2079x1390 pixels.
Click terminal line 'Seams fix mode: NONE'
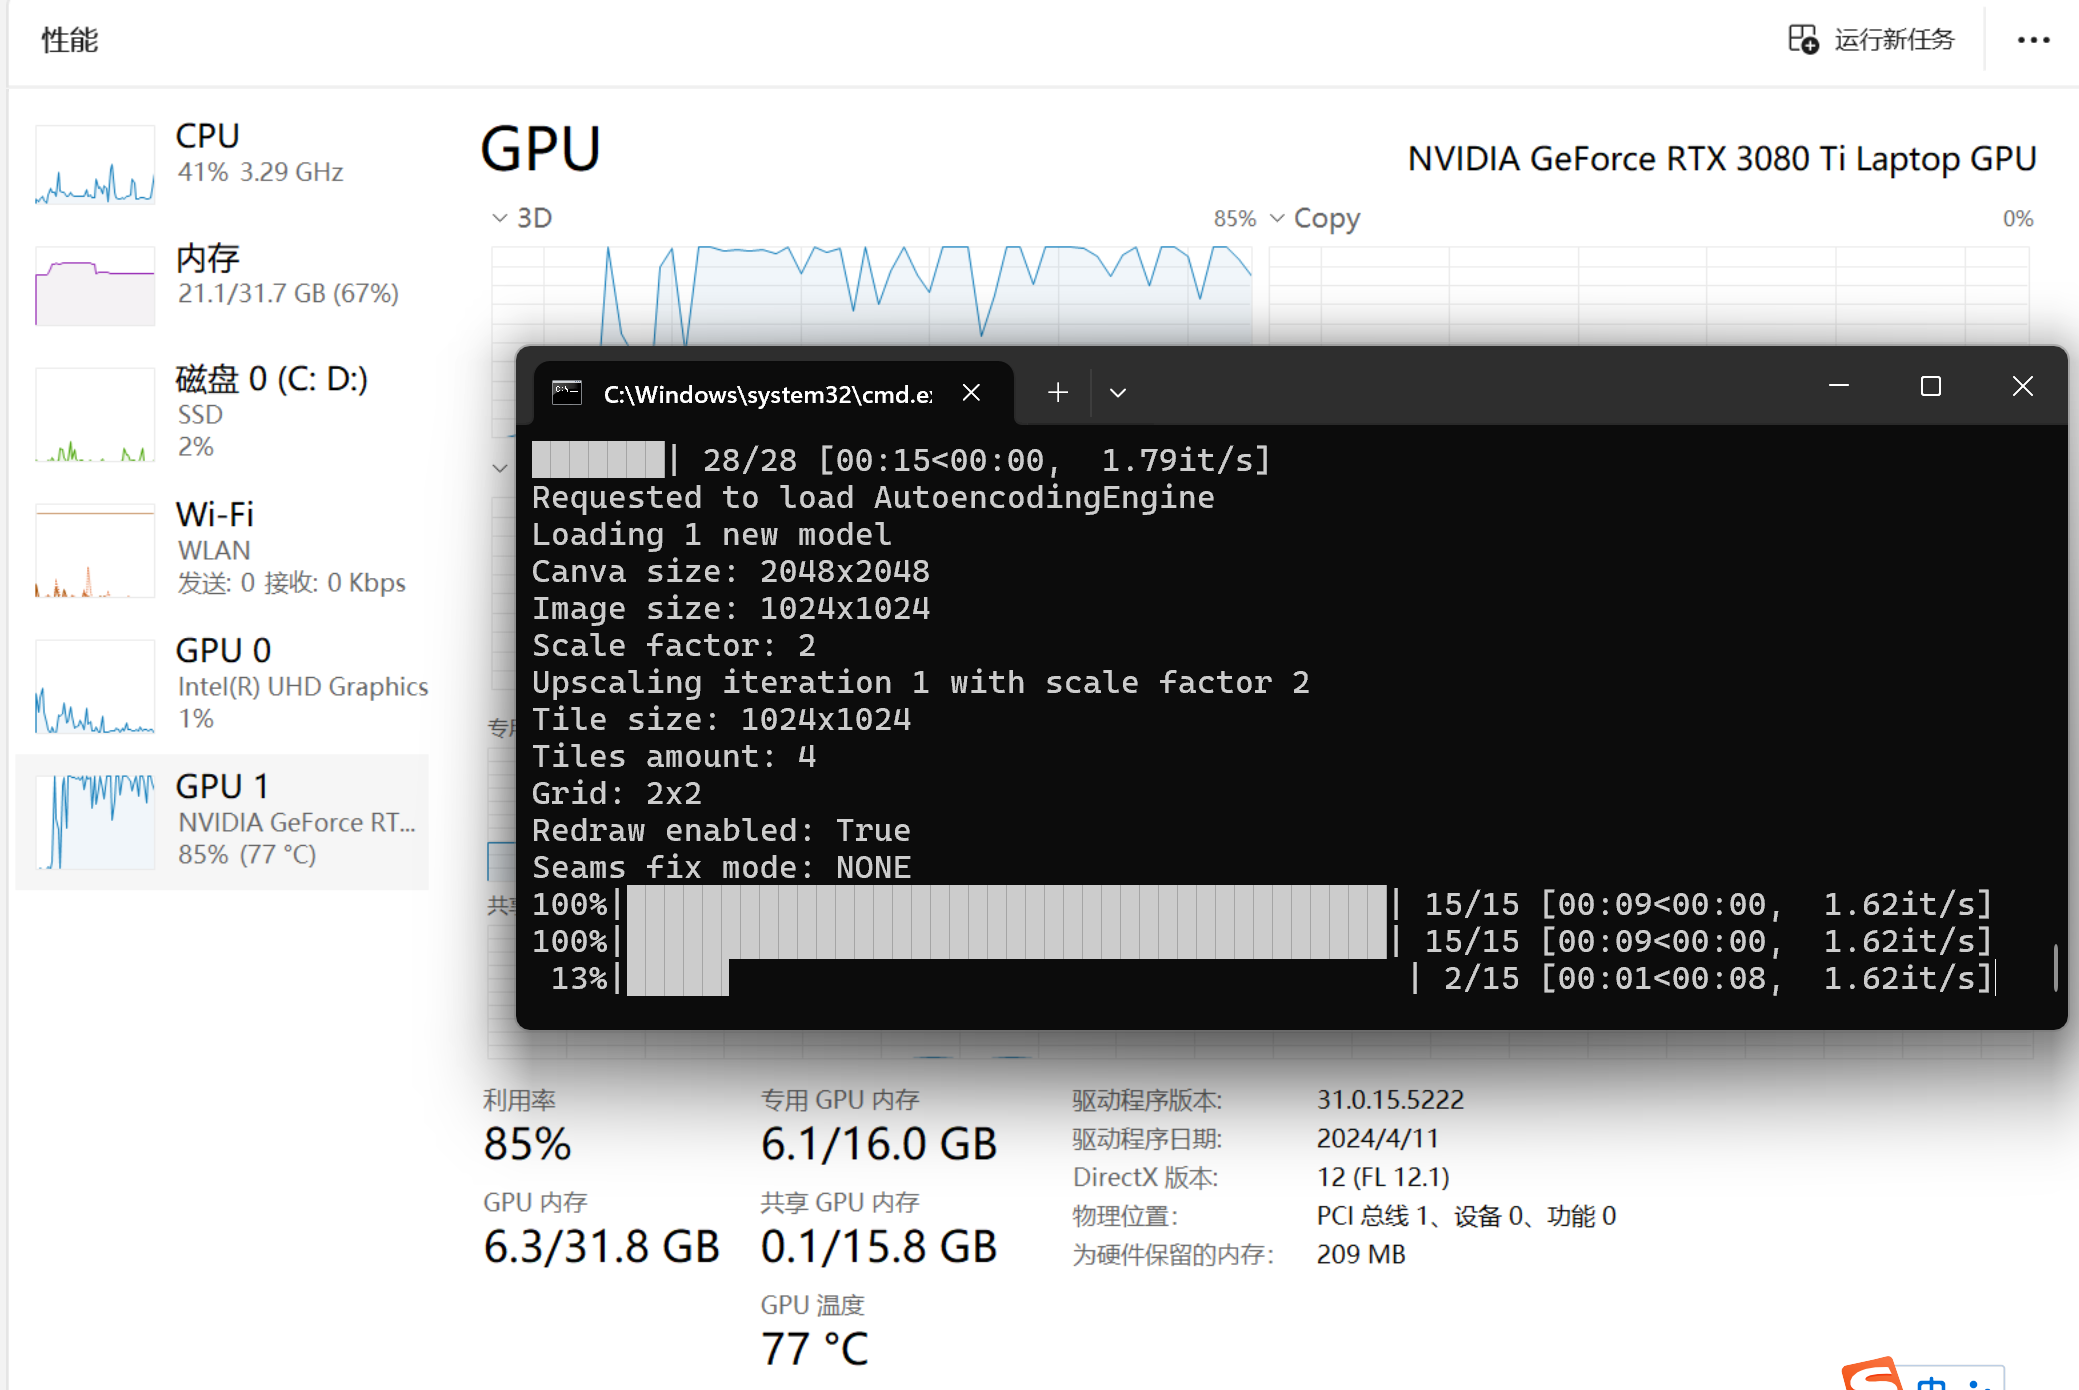point(721,868)
